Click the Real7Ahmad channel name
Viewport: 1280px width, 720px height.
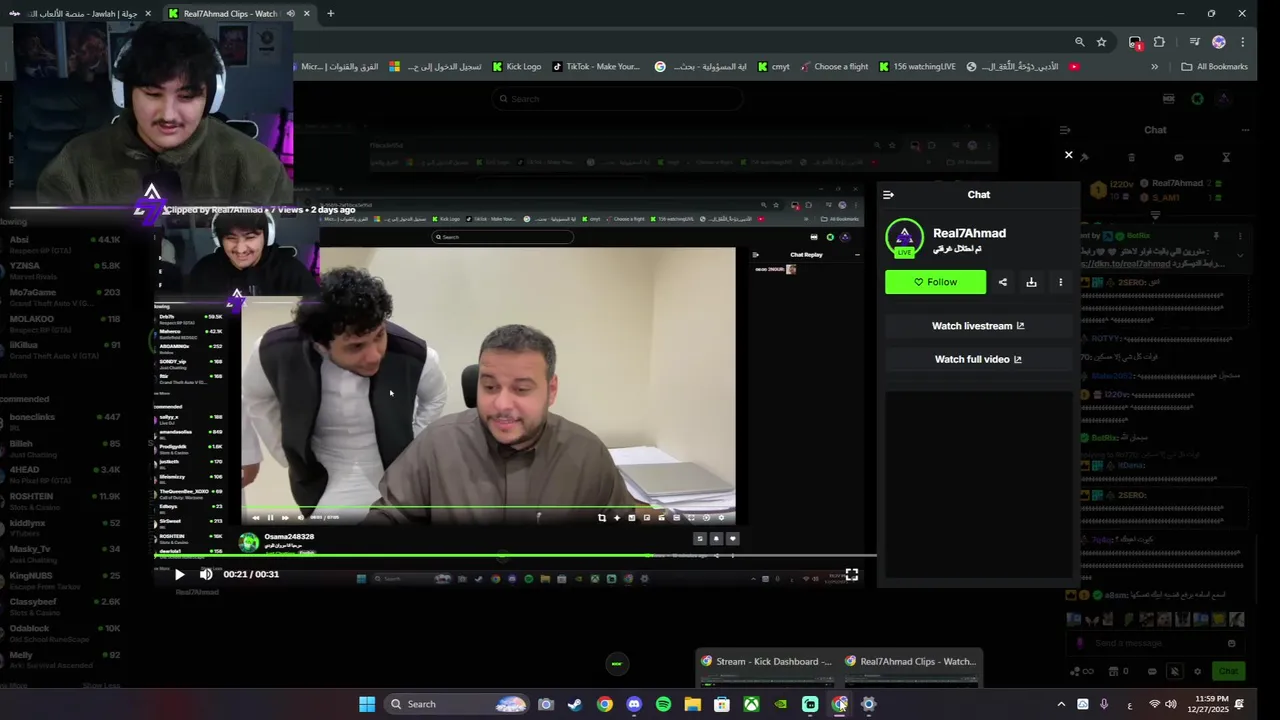point(969,233)
